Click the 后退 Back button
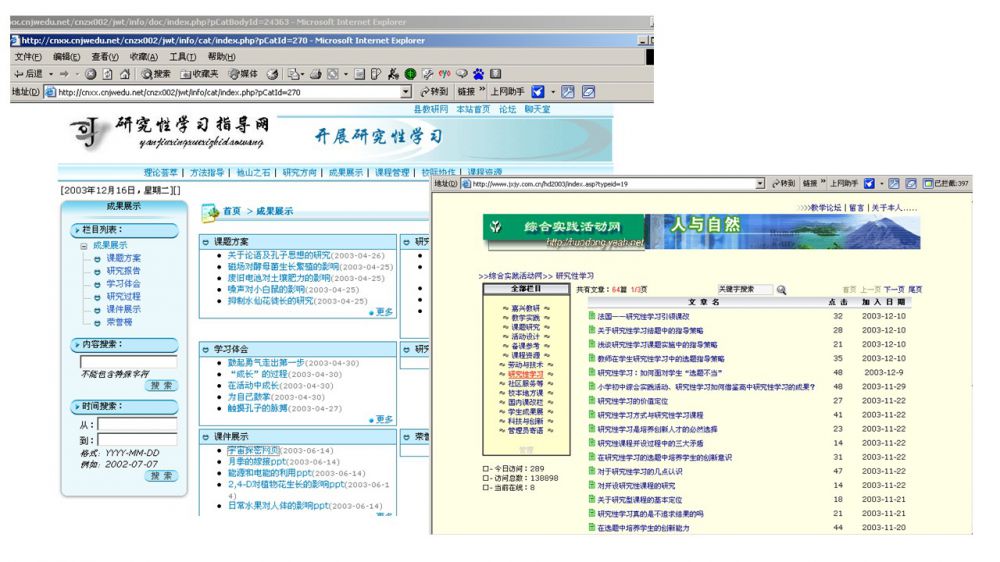The image size is (1000, 562). coord(29,74)
